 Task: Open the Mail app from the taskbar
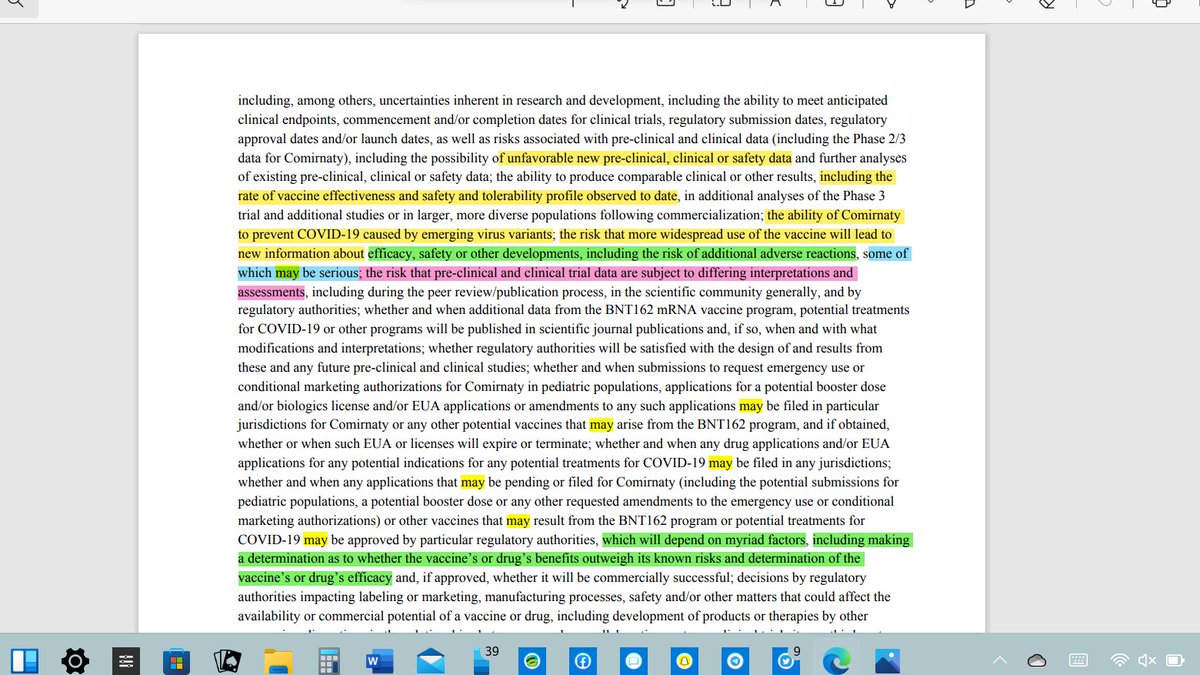430,661
